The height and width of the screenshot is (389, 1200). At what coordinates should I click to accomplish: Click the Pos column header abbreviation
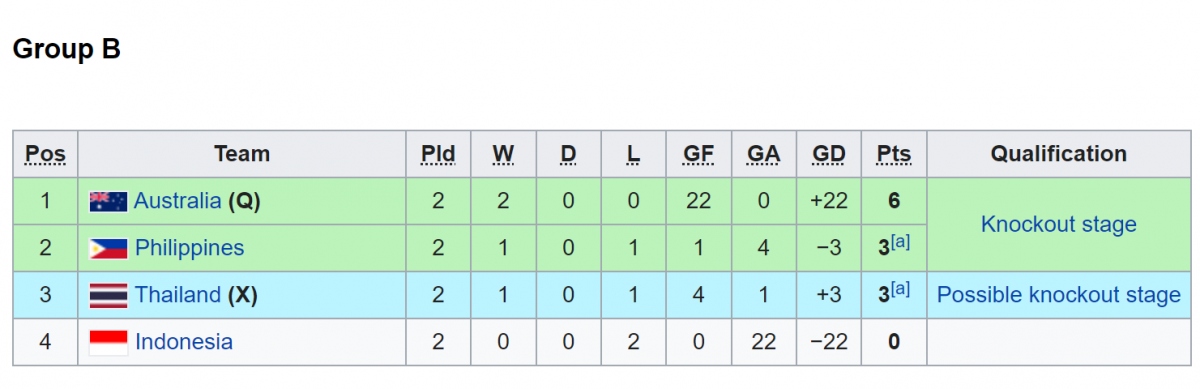click(x=45, y=154)
